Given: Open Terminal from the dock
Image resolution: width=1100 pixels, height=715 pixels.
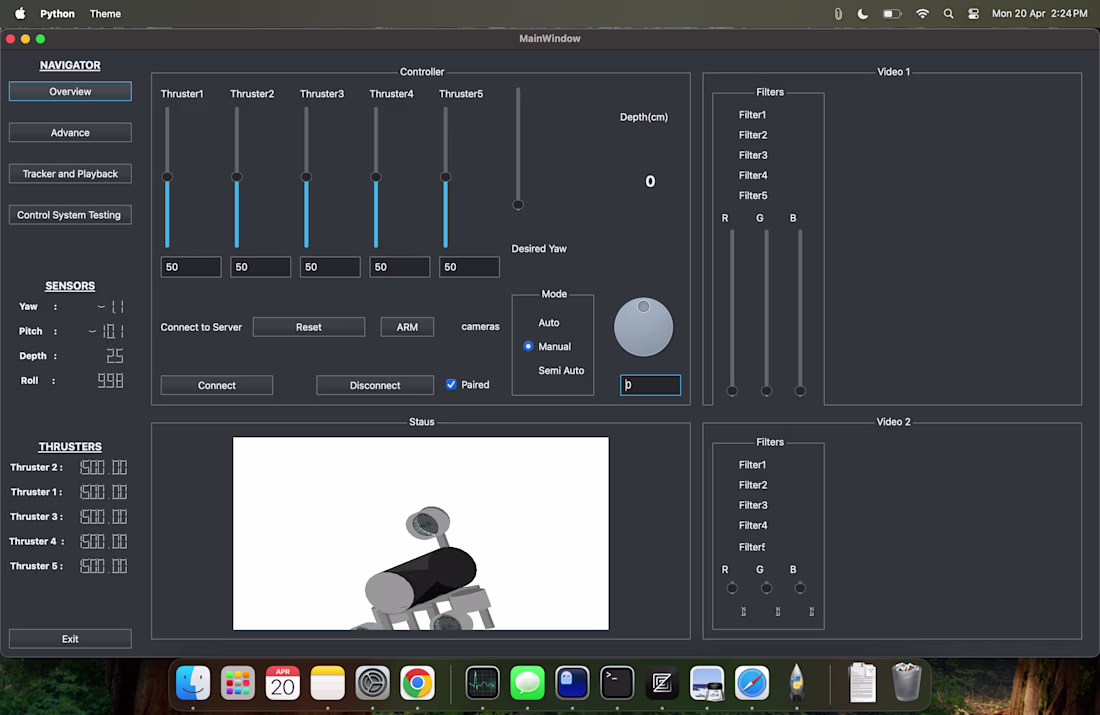Looking at the screenshot, I should (x=617, y=683).
